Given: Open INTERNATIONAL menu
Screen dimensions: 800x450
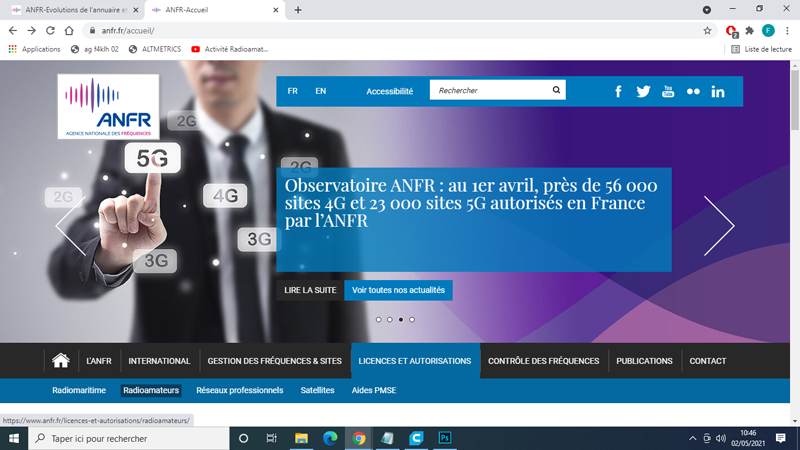Looking at the screenshot, I should click(x=159, y=361).
